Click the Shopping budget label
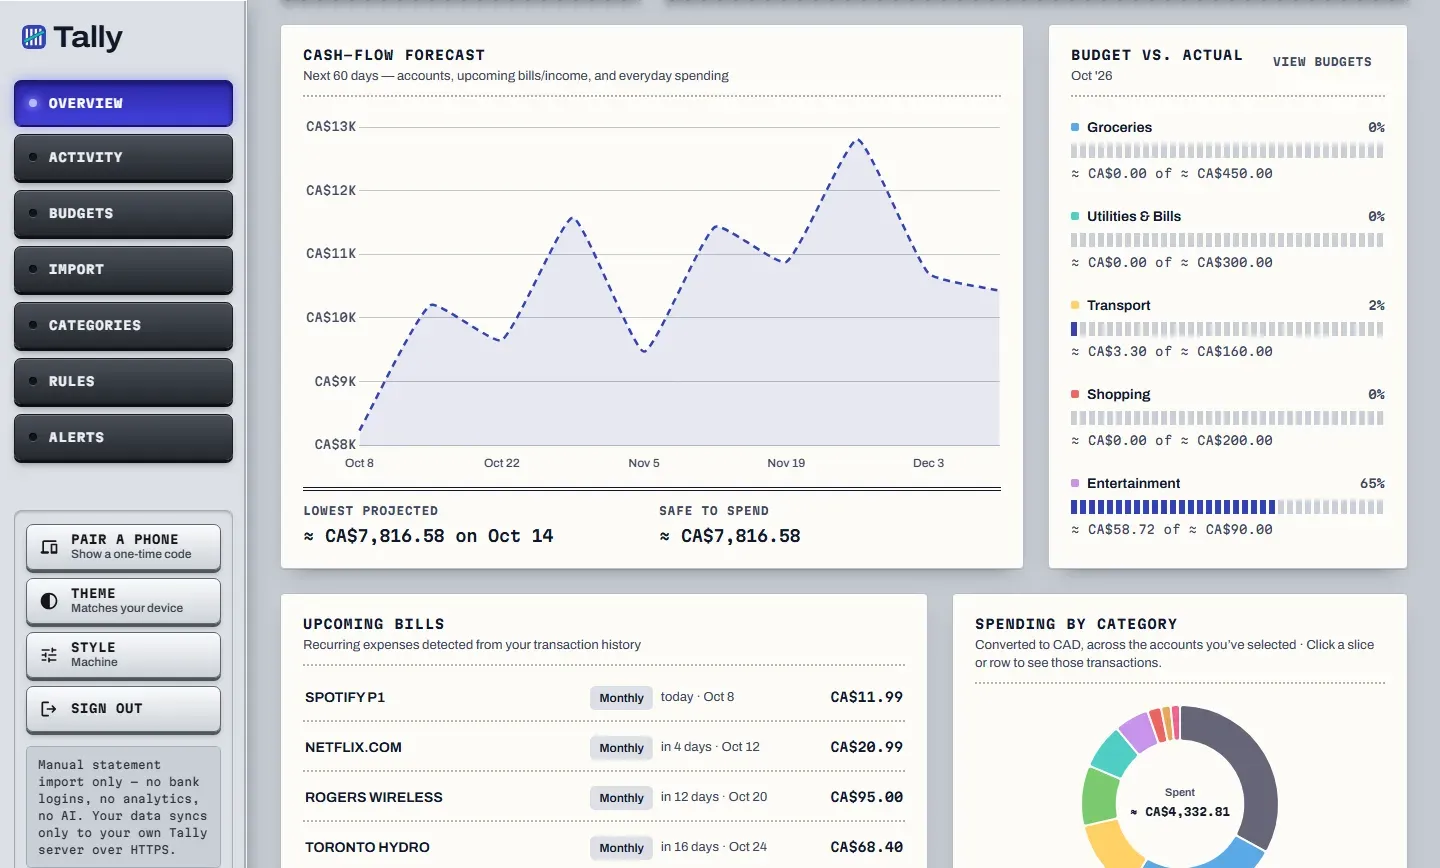 click(1118, 394)
